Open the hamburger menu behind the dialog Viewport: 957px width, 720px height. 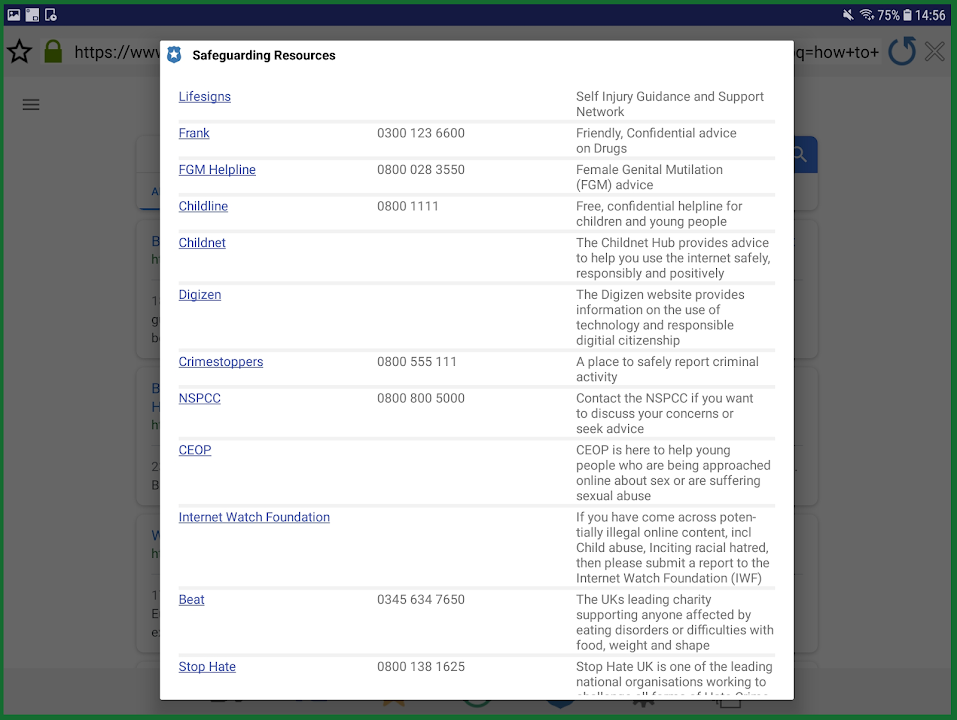(x=31, y=105)
